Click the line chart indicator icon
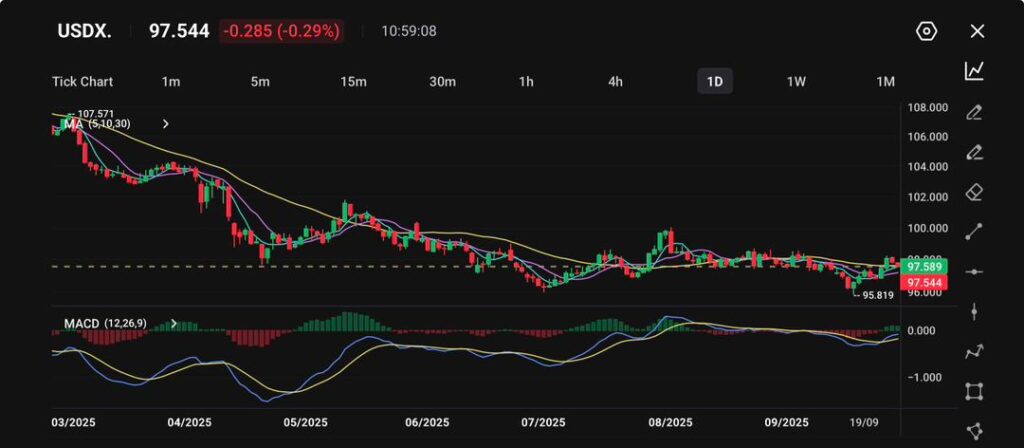 pyautogui.click(x=974, y=71)
